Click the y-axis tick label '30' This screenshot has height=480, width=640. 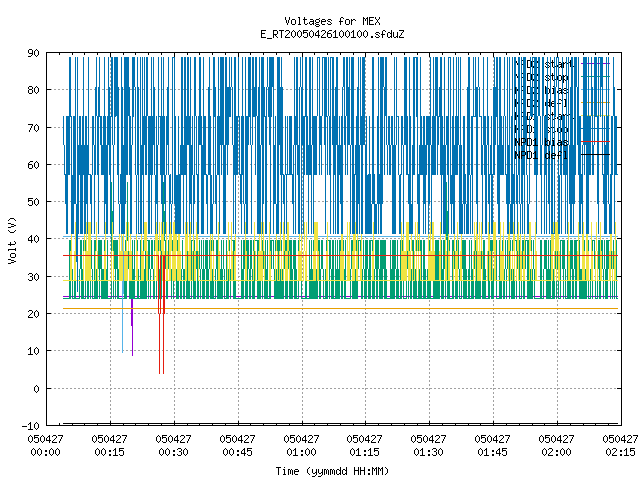pos(33,277)
